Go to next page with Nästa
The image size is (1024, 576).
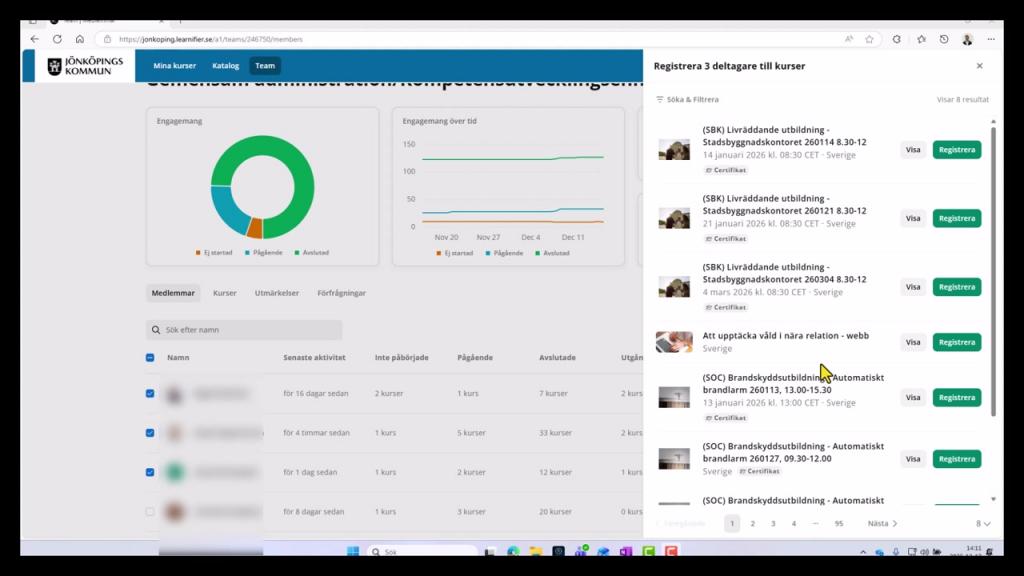click(882, 523)
